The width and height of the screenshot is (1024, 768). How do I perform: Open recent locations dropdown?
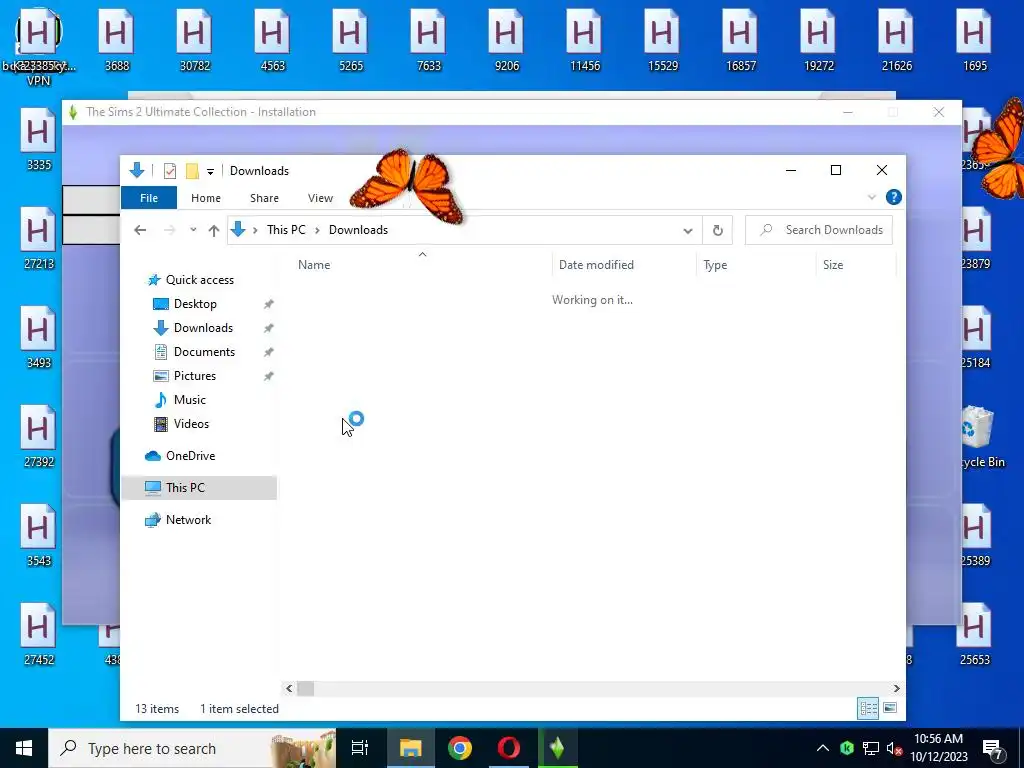click(193, 230)
